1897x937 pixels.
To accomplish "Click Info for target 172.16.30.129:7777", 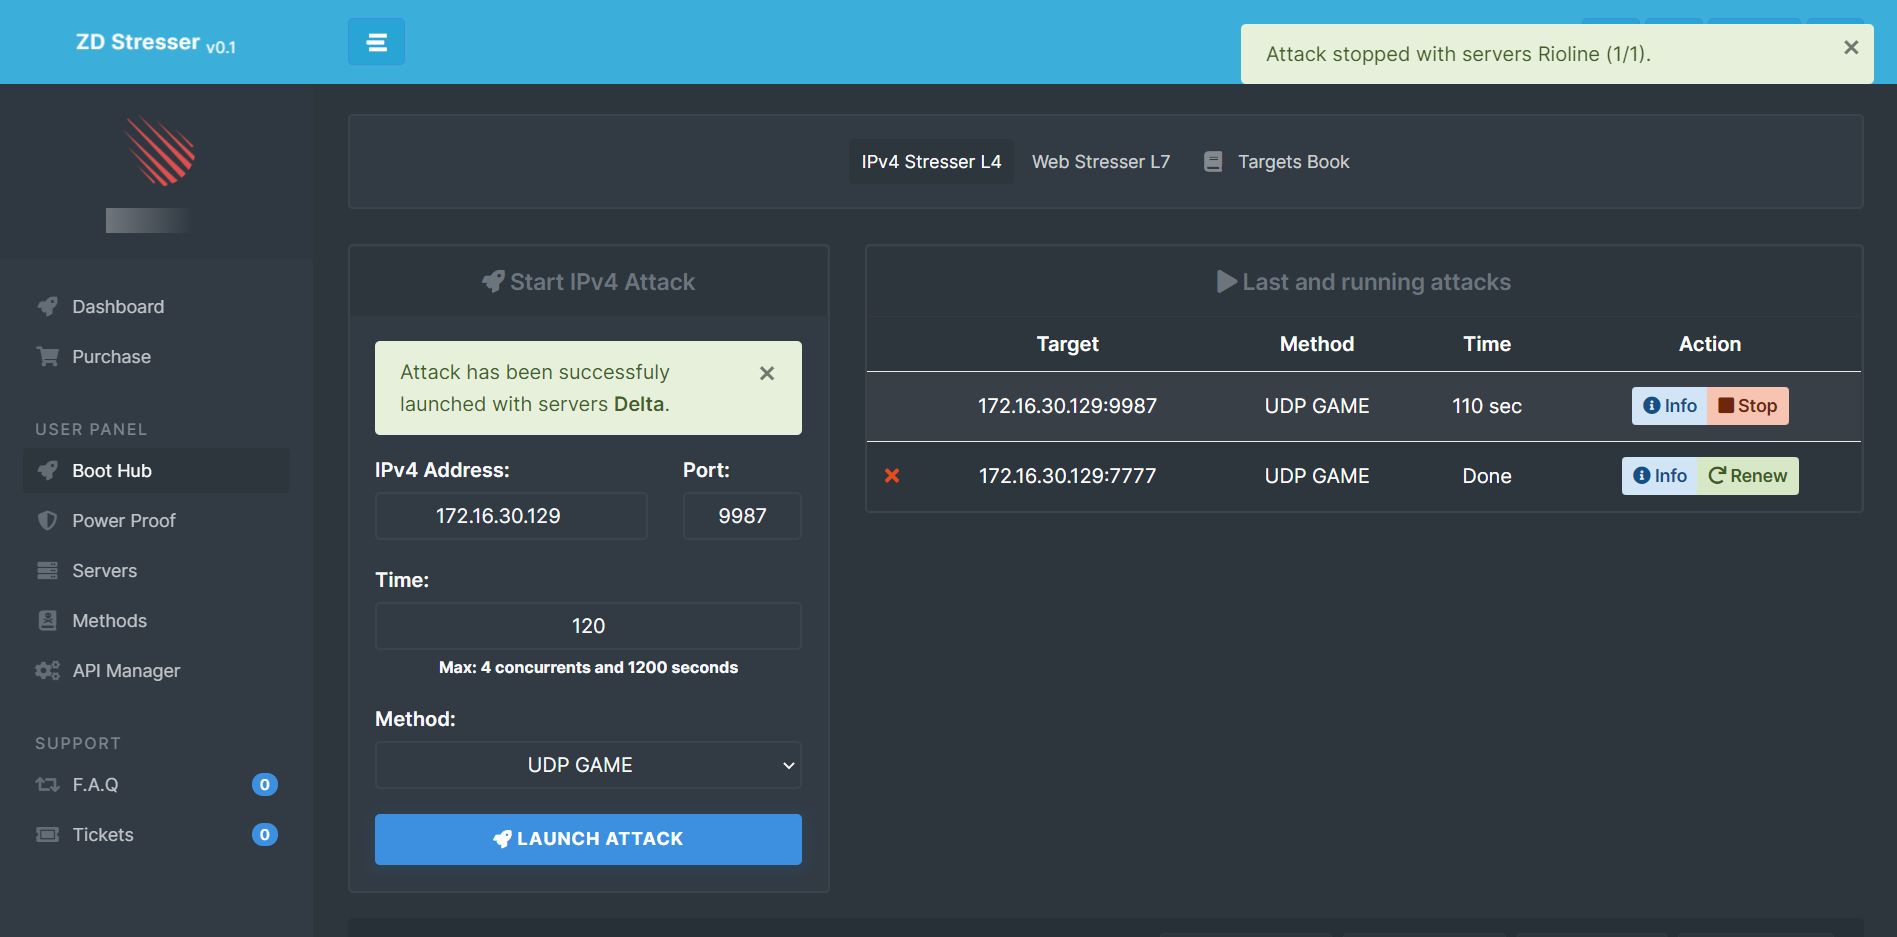I will click(1659, 476).
